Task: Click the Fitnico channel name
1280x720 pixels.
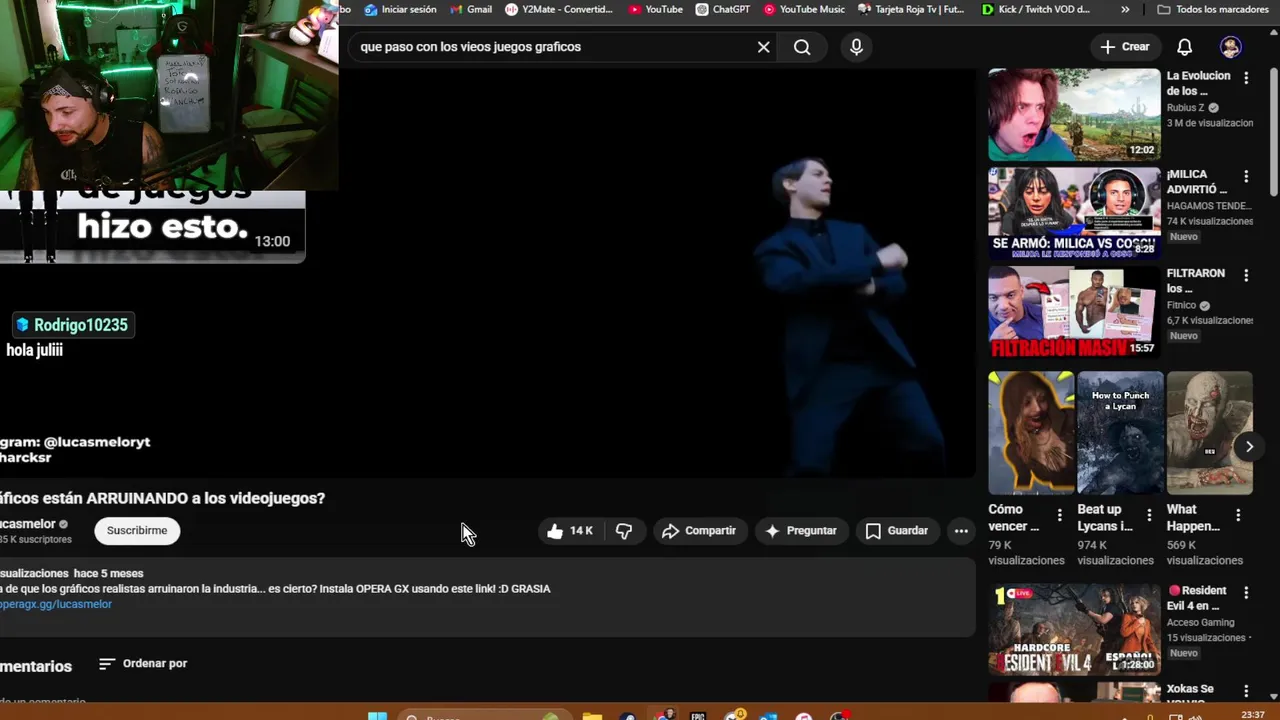Action: [x=1182, y=305]
